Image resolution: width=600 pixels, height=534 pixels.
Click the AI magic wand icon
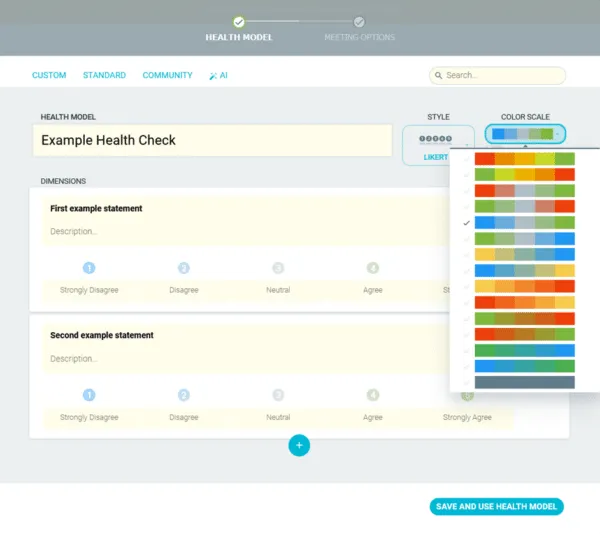[x=213, y=76]
